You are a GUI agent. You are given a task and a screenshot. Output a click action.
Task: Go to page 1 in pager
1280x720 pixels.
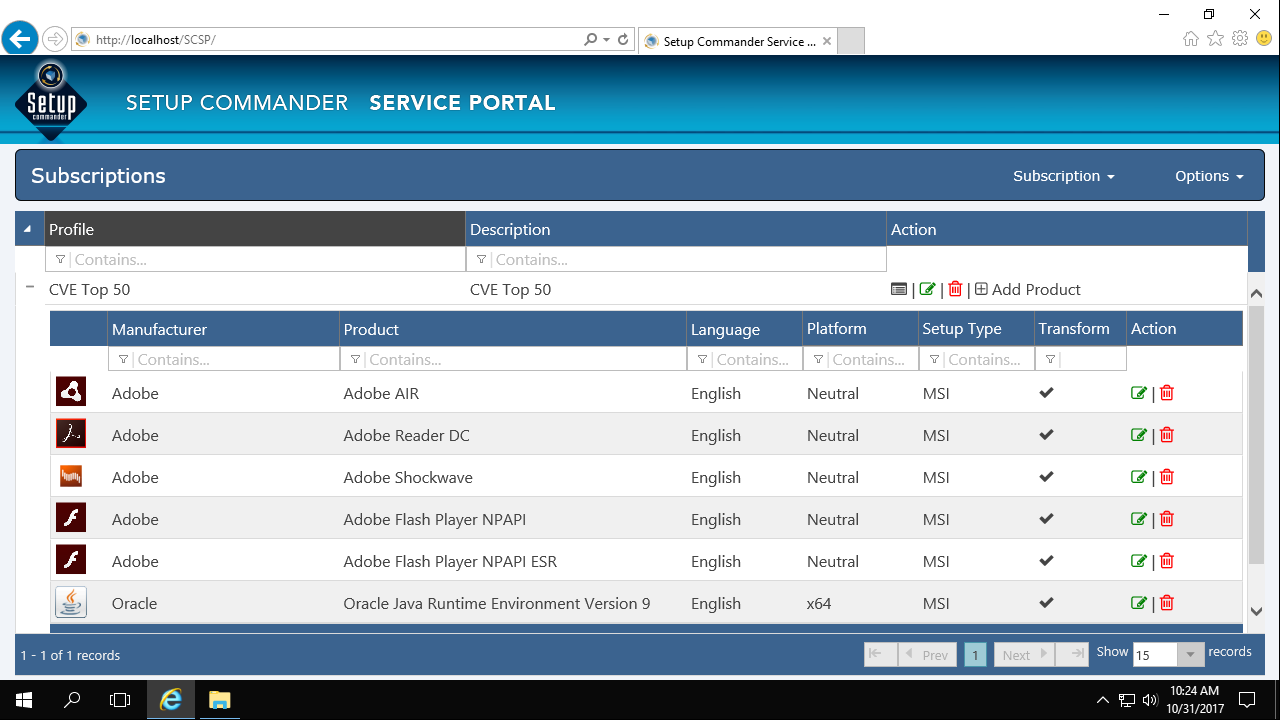pos(975,655)
